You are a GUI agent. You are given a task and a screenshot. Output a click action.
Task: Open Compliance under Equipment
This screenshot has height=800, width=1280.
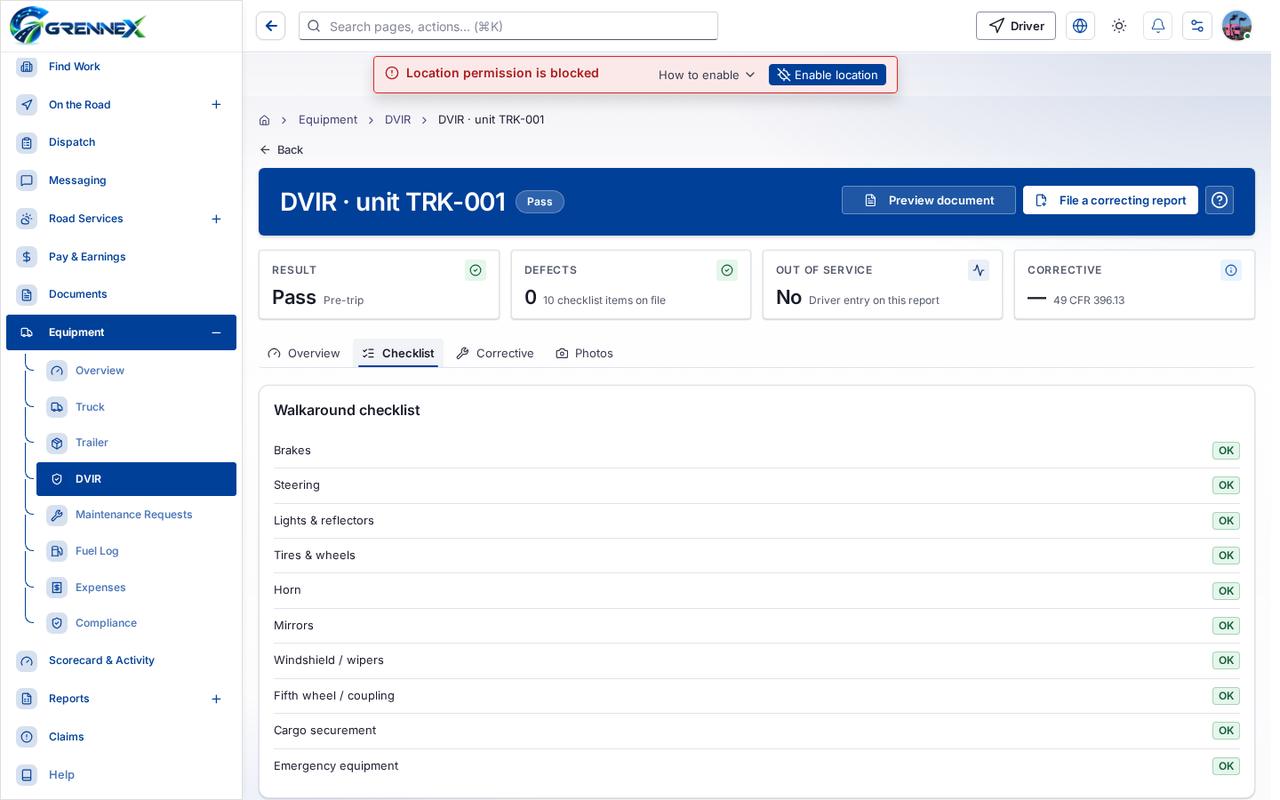(136, 623)
